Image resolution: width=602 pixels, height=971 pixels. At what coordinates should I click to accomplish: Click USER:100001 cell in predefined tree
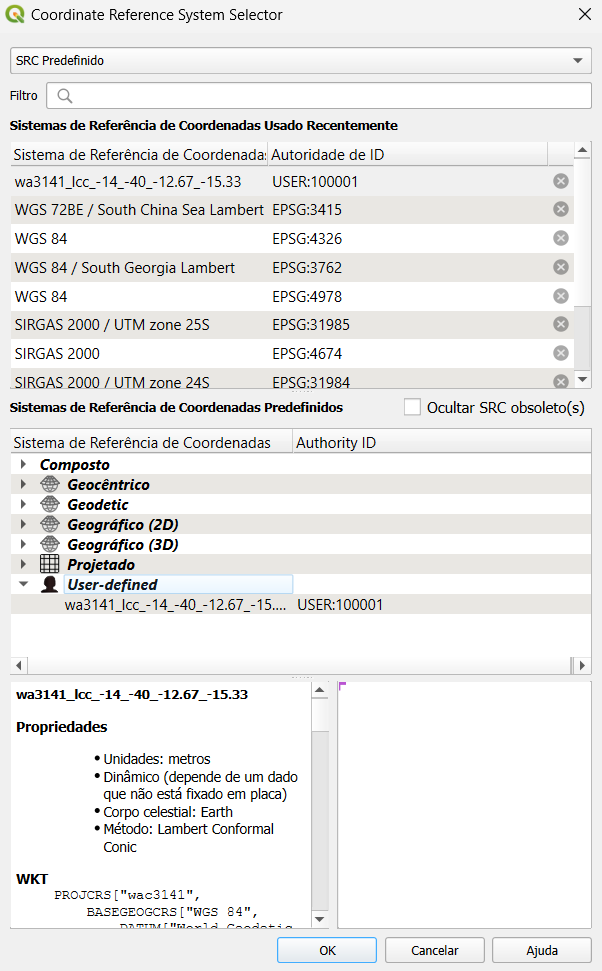(x=340, y=604)
